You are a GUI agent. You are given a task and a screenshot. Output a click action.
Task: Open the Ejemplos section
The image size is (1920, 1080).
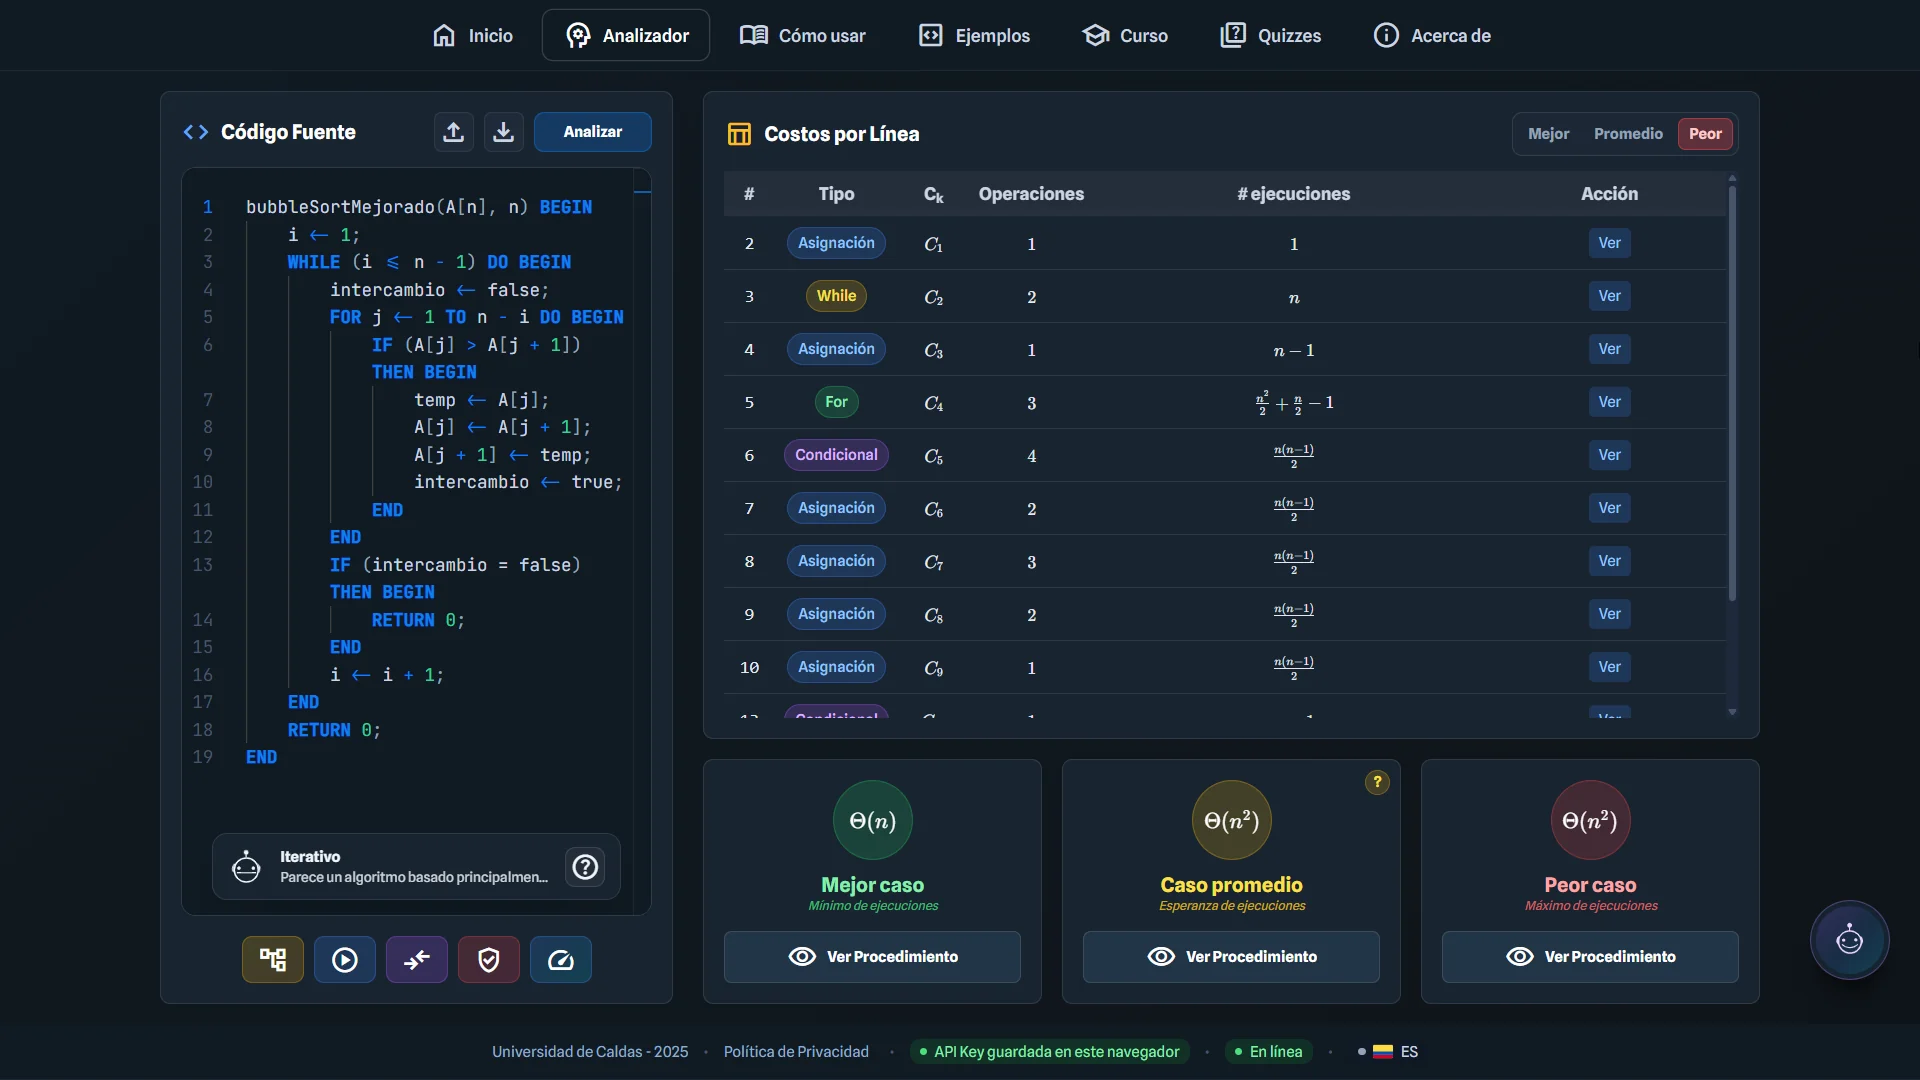click(975, 36)
